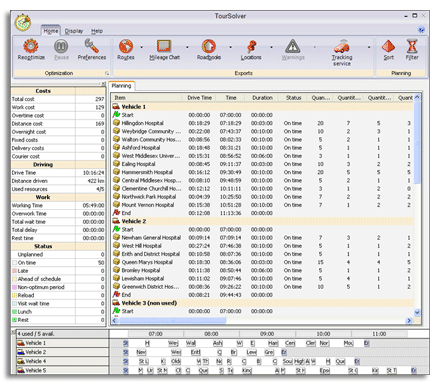Viewport: 440px width, 385px height.
Task: Open the Help ribbon tab
Action: tap(97, 31)
